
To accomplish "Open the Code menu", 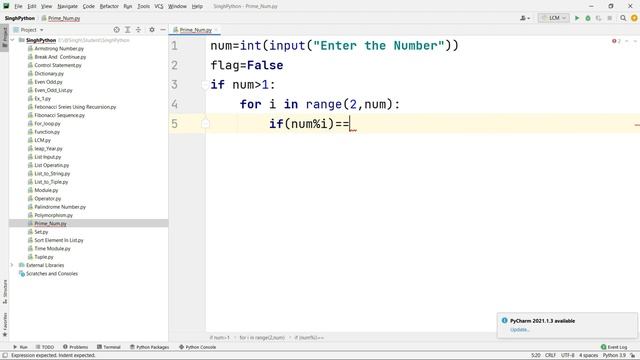I will point(89,6).
